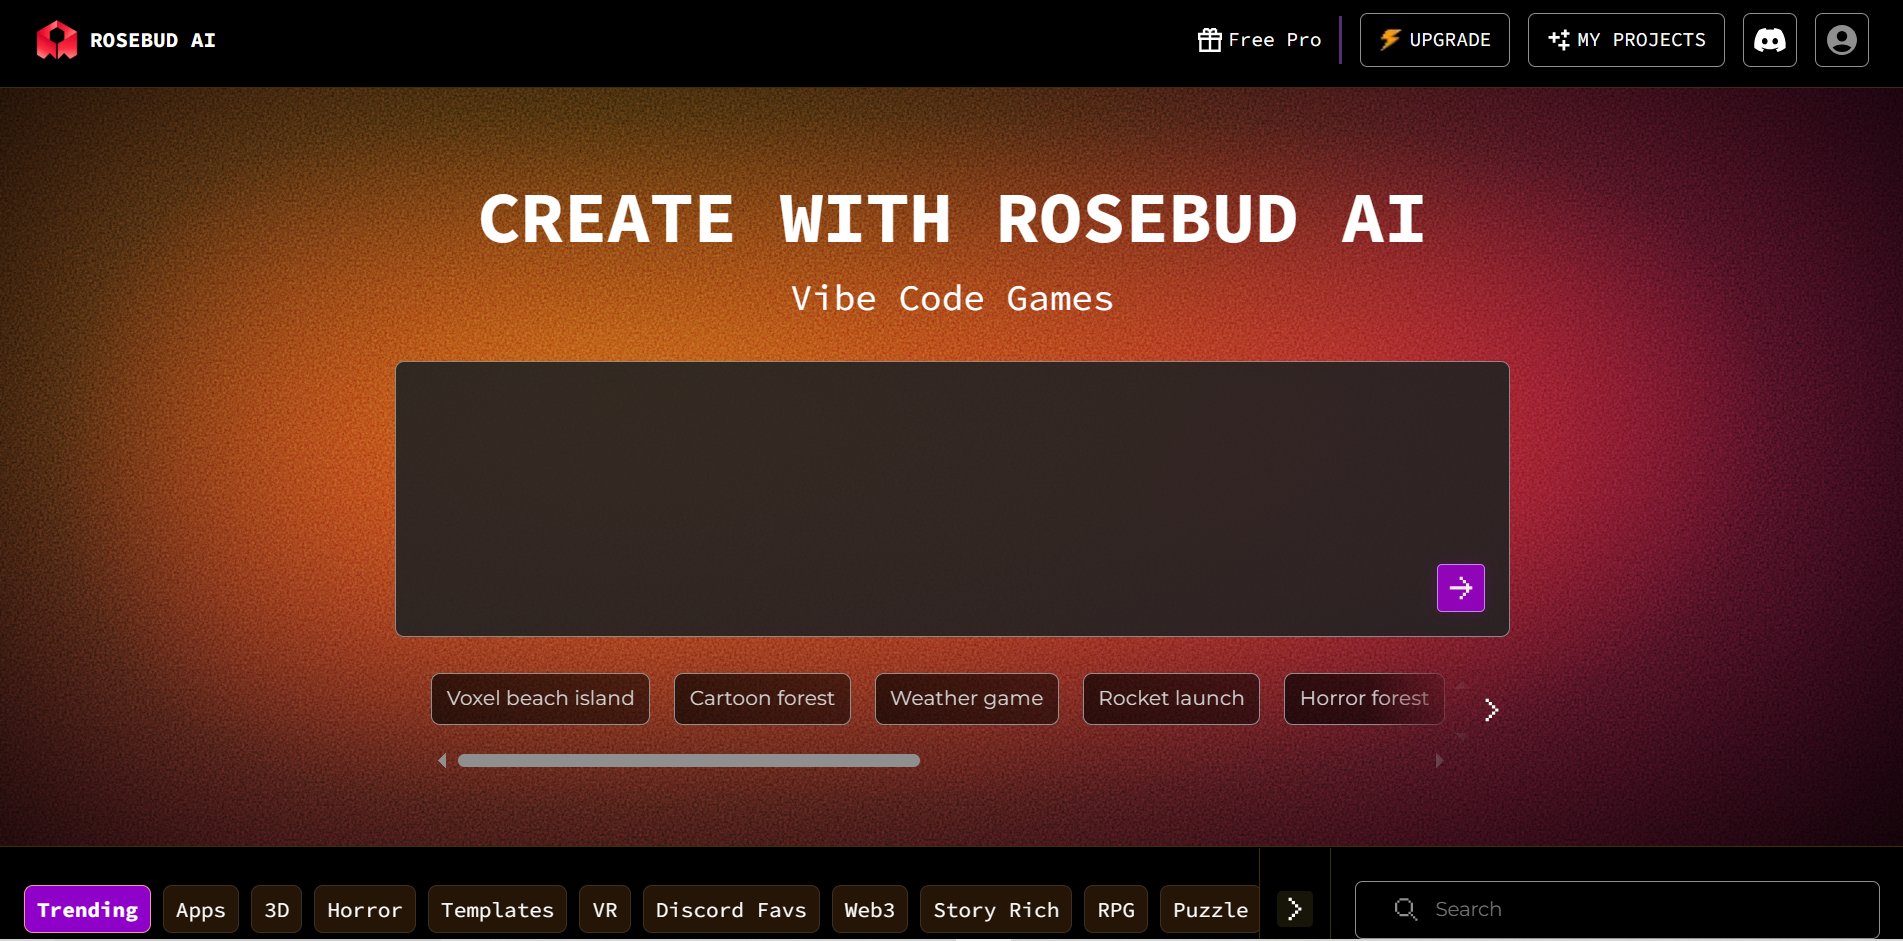Select the Puzzle category tab

[1210, 909]
